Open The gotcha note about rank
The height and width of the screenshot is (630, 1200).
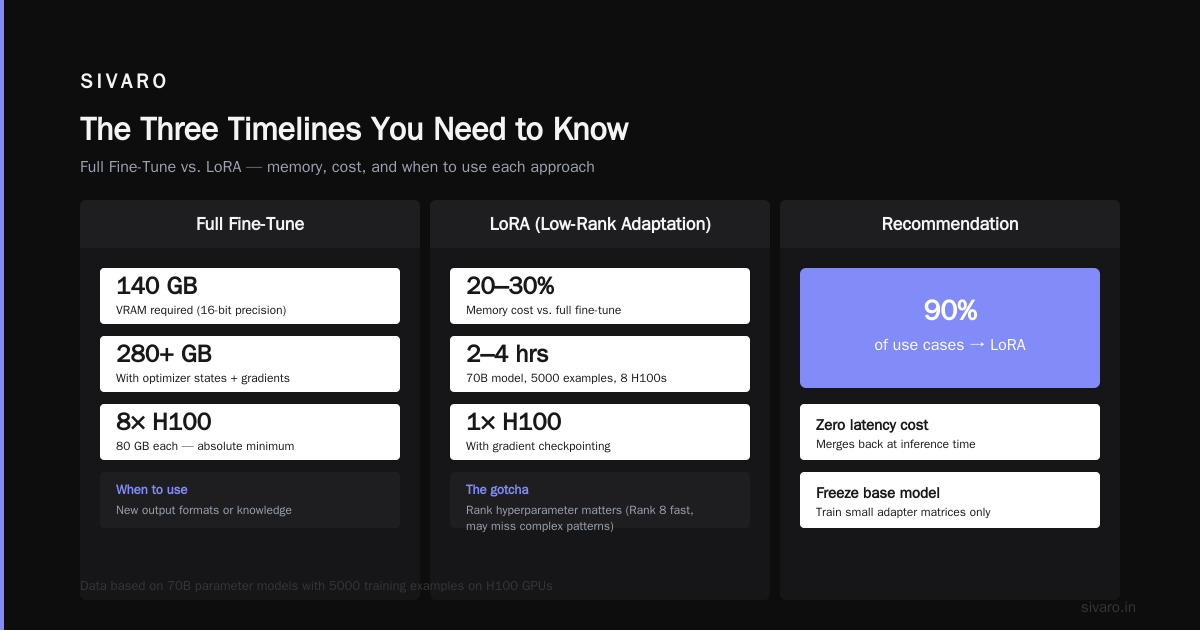(600, 500)
